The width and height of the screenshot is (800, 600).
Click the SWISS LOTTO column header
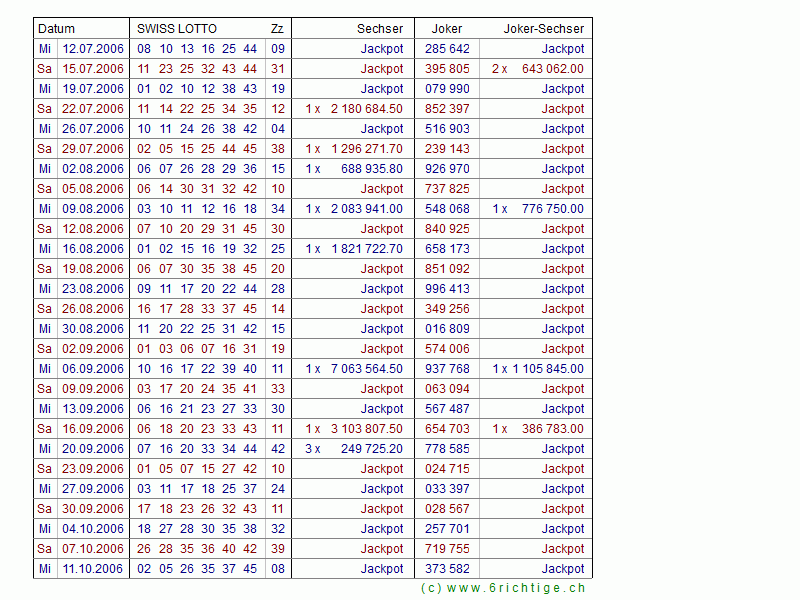click(x=176, y=29)
